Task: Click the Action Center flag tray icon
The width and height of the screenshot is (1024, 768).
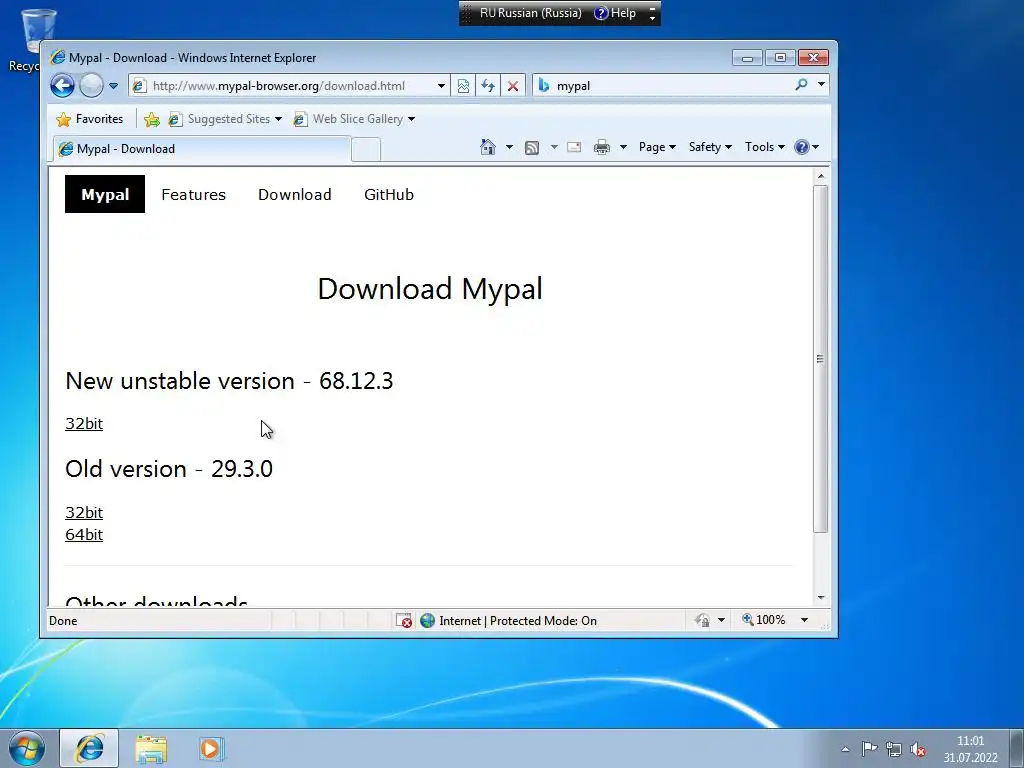Action: pos(869,748)
